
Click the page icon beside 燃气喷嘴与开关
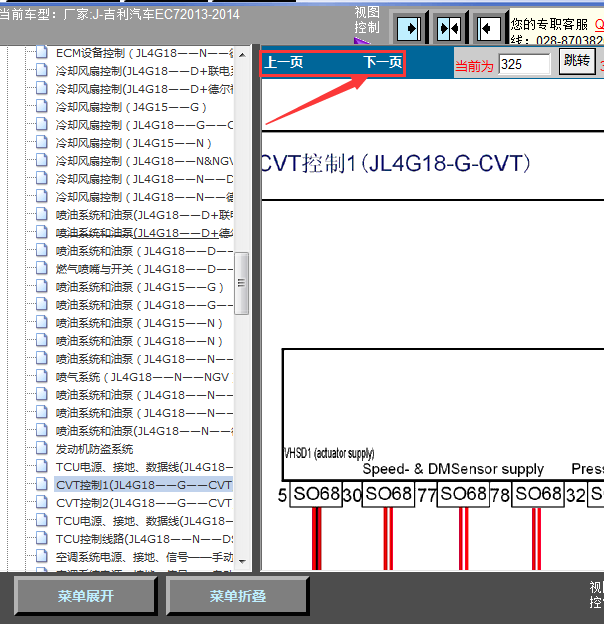(x=41, y=268)
